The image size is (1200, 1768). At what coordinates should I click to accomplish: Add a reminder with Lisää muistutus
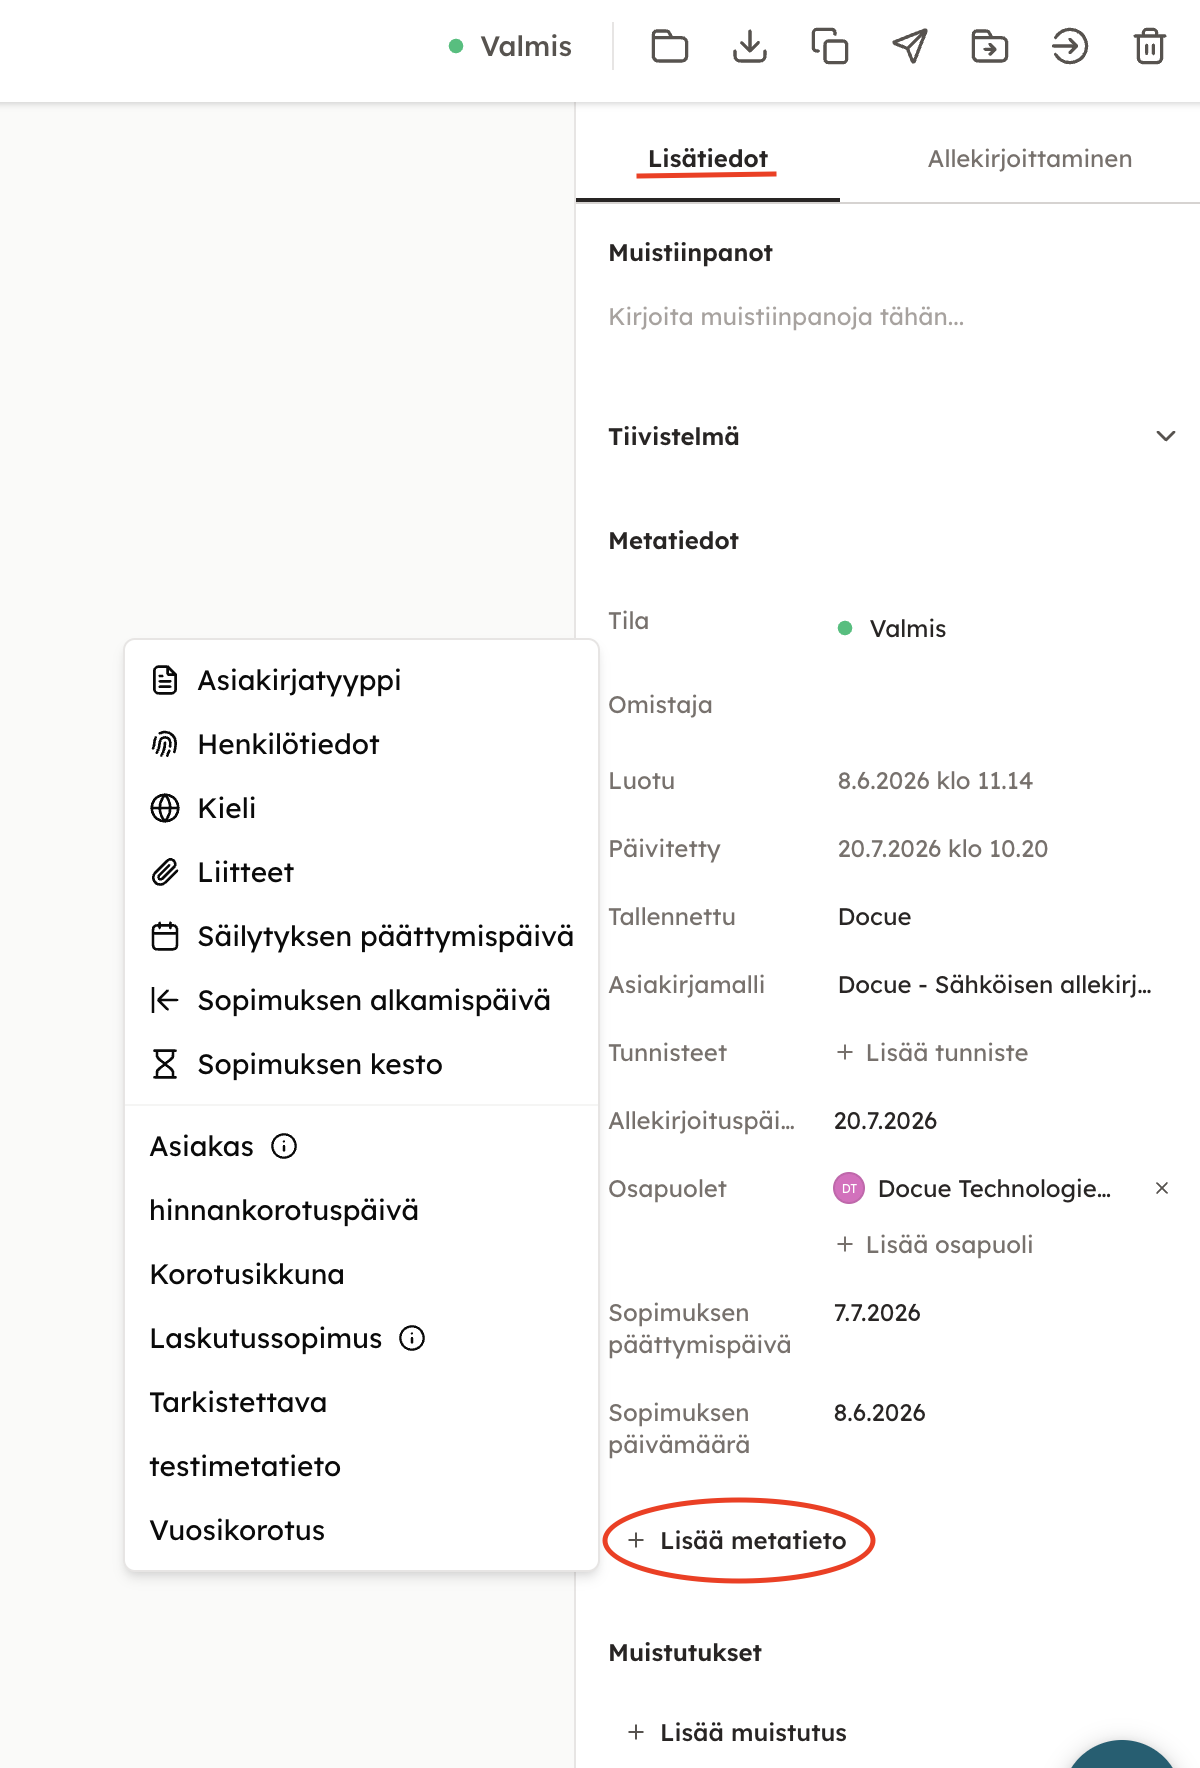pyautogui.click(x=736, y=1732)
